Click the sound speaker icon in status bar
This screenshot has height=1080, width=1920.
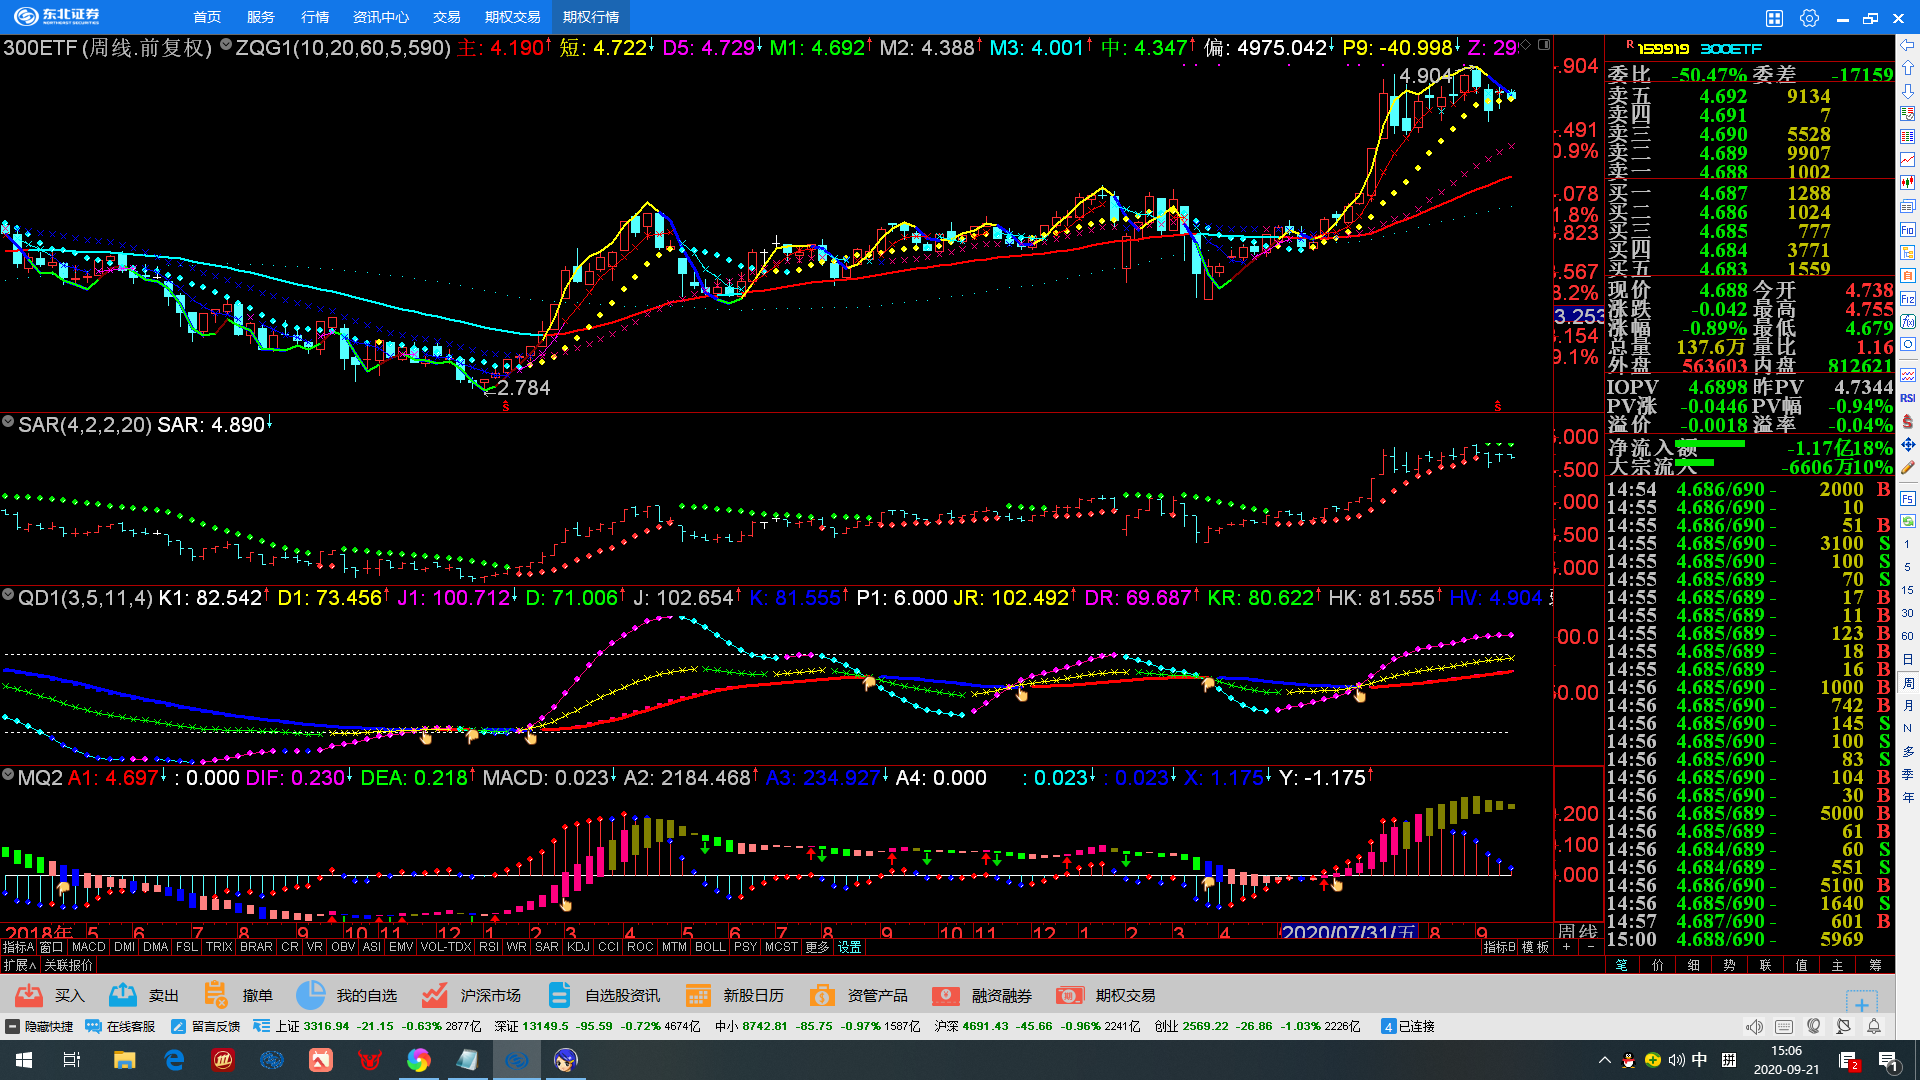pos(1754,1026)
